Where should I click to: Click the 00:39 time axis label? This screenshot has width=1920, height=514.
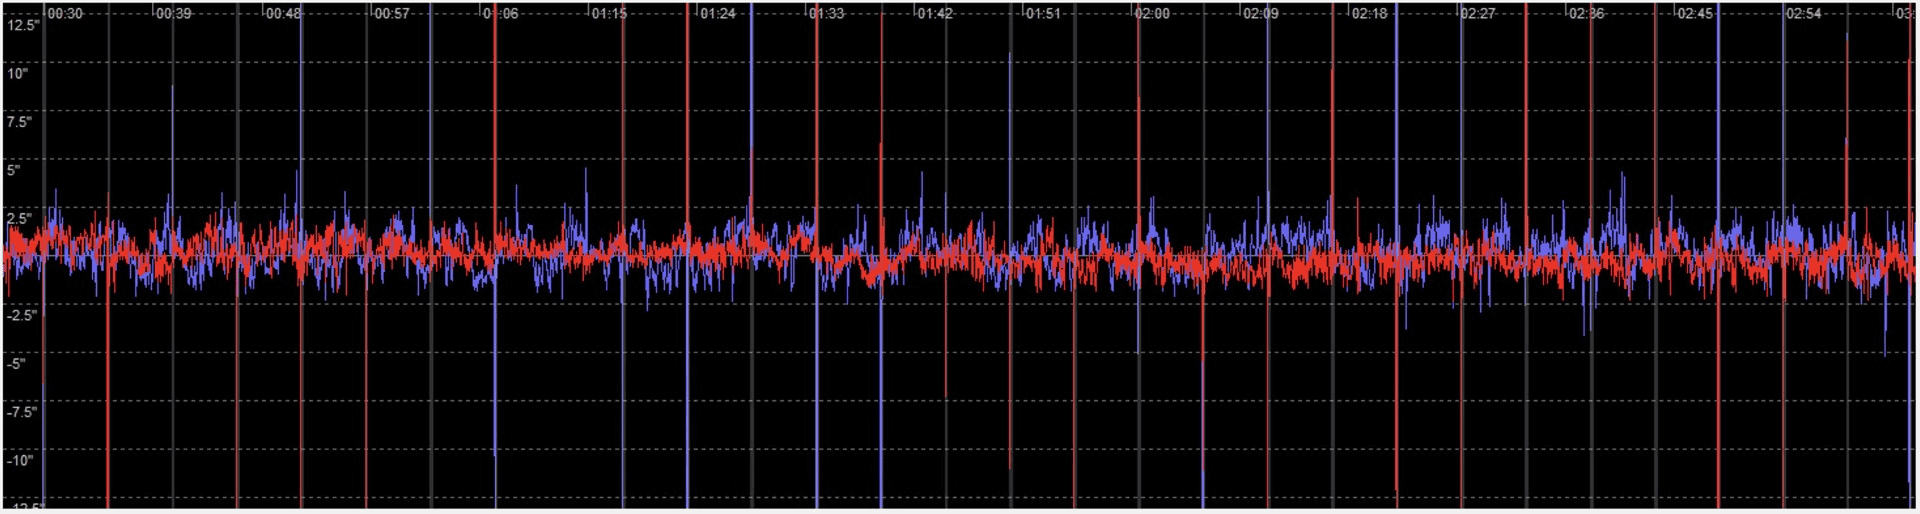(x=174, y=14)
